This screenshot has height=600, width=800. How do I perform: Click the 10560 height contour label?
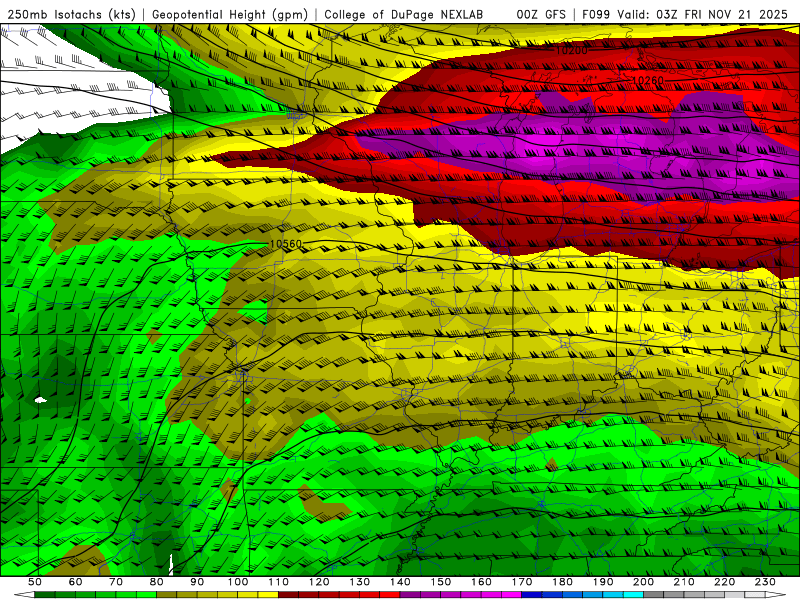pos(286,244)
